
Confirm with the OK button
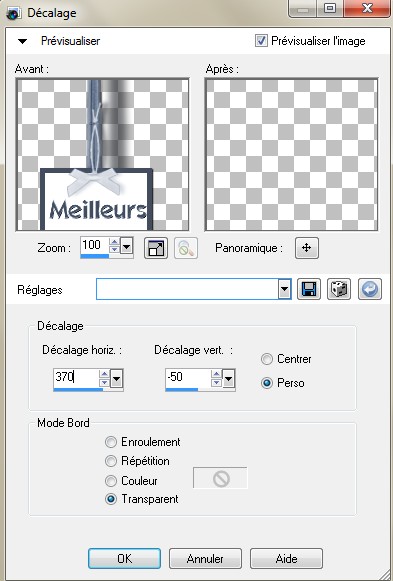(x=124, y=558)
